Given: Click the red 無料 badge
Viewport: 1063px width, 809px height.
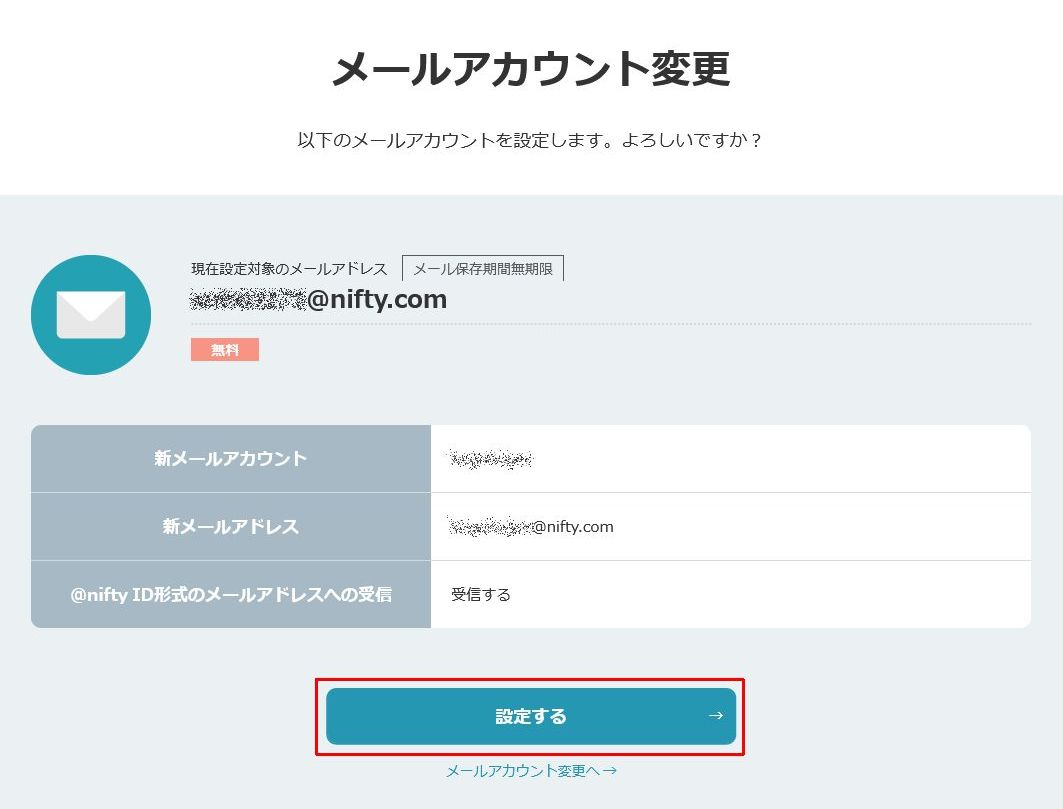Looking at the screenshot, I should click(225, 349).
